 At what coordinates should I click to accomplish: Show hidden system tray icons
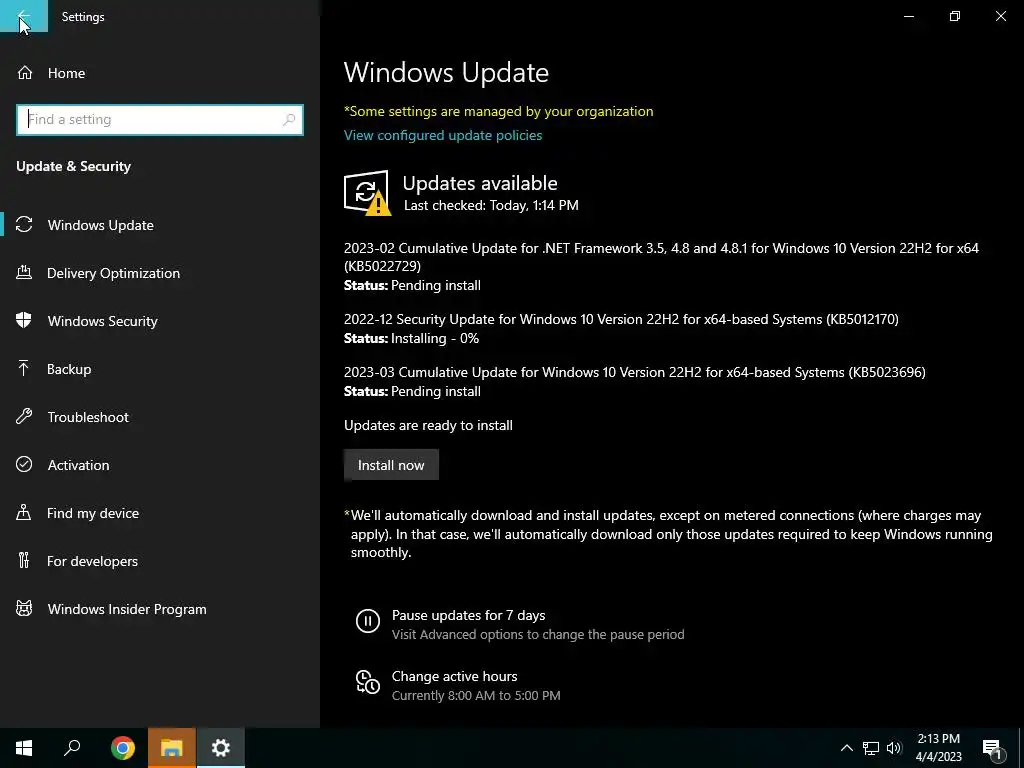point(846,748)
